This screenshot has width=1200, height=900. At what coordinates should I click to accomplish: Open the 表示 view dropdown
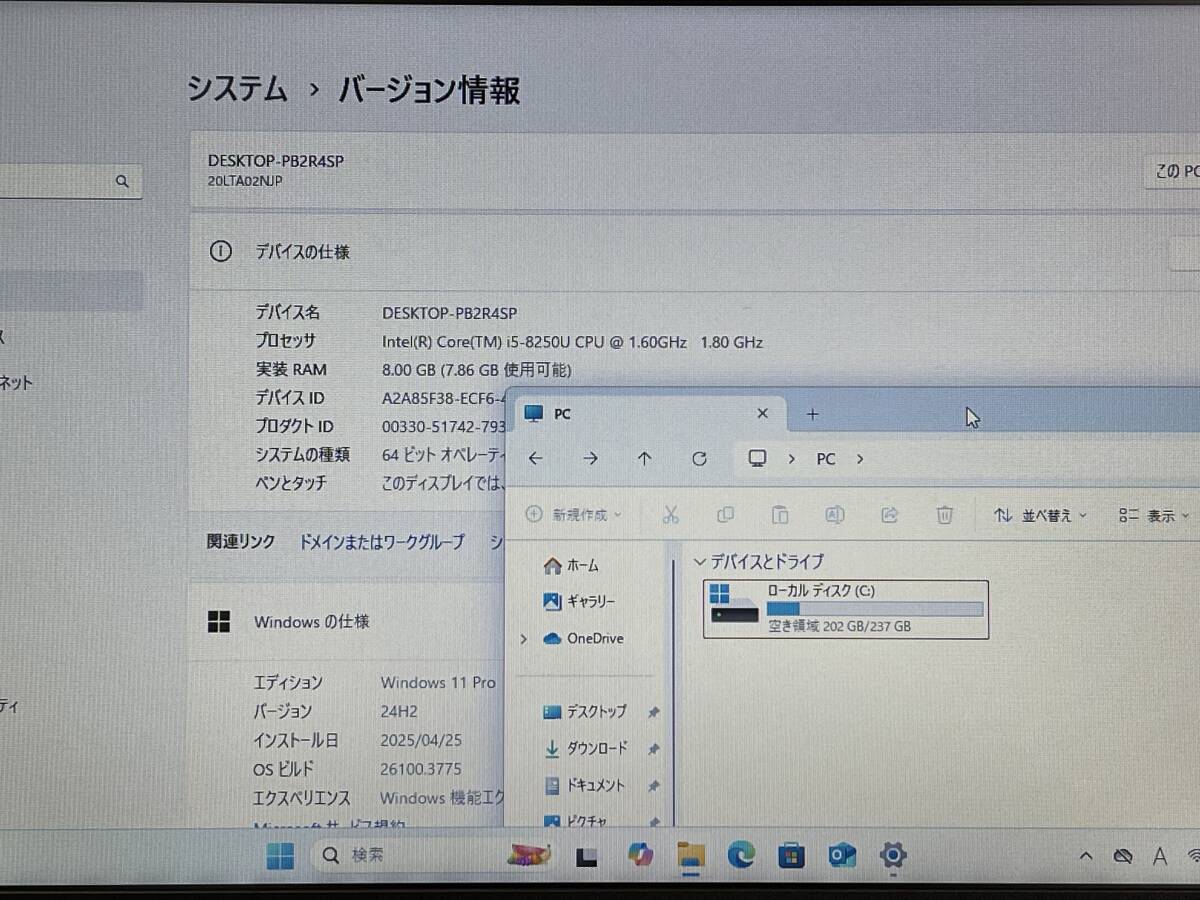[x=1155, y=516]
